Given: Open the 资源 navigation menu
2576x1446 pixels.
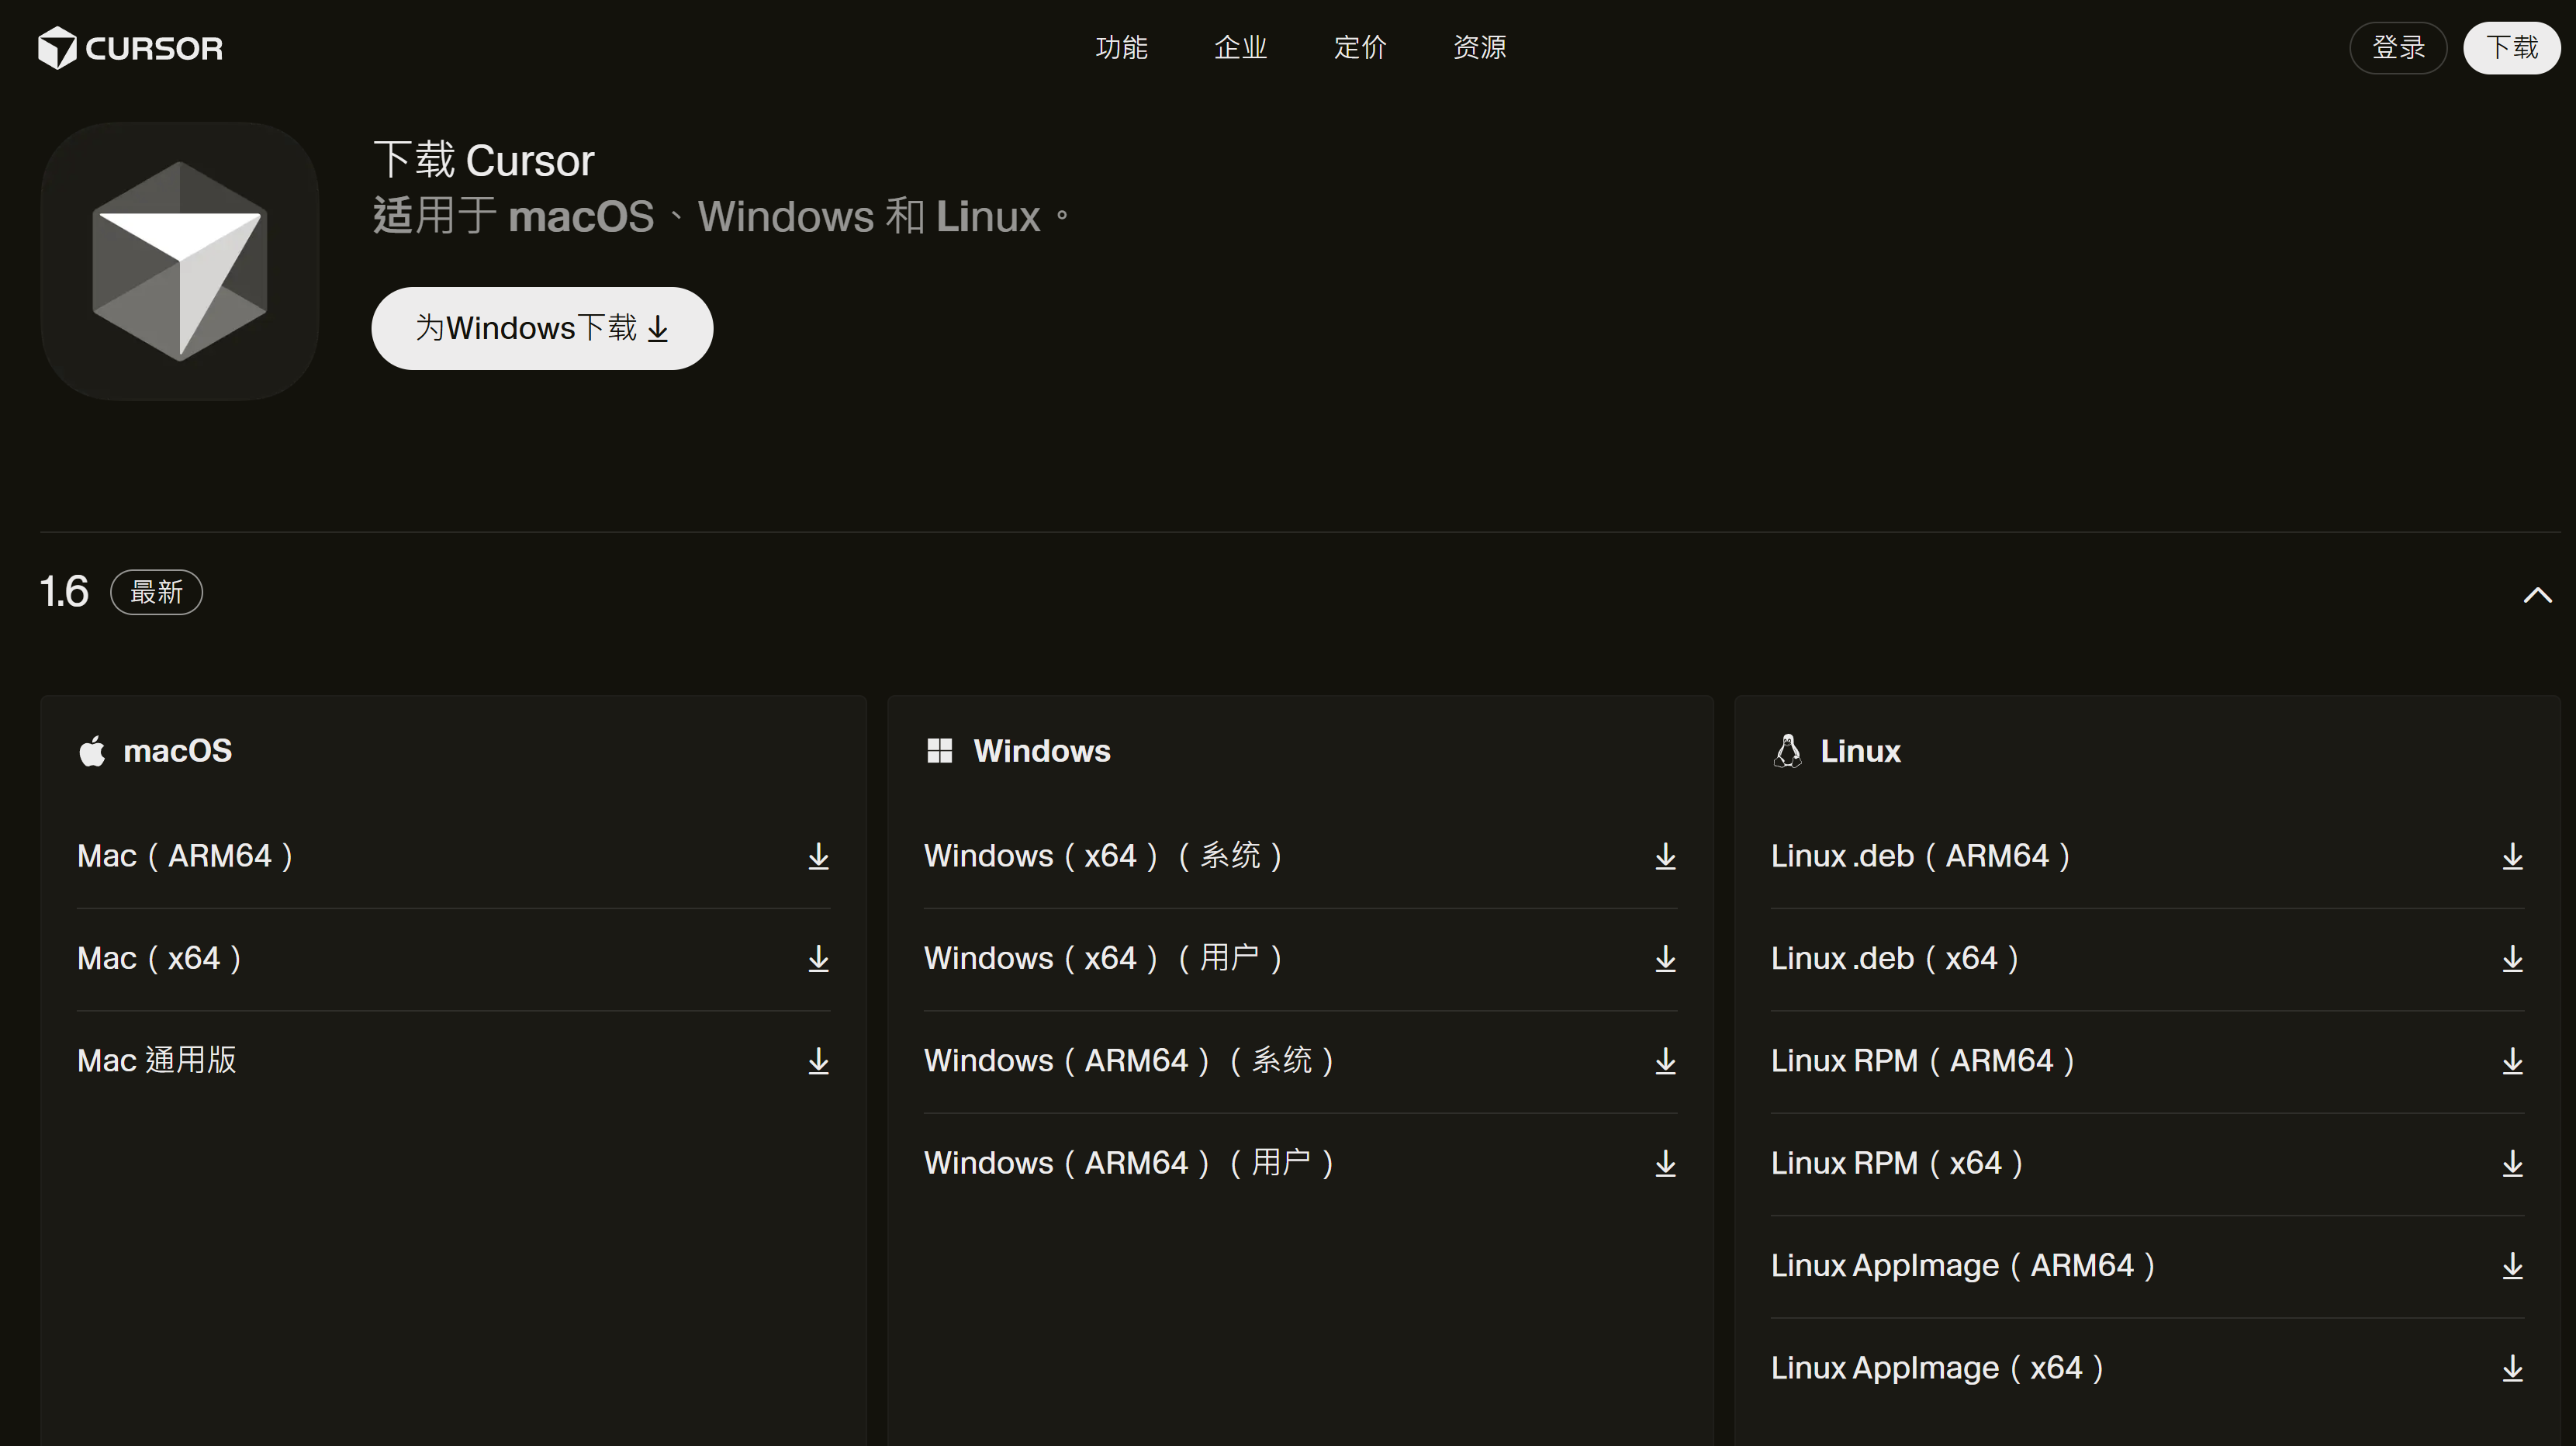Looking at the screenshot, I should pyautogui.click(x=1479, y=47).
